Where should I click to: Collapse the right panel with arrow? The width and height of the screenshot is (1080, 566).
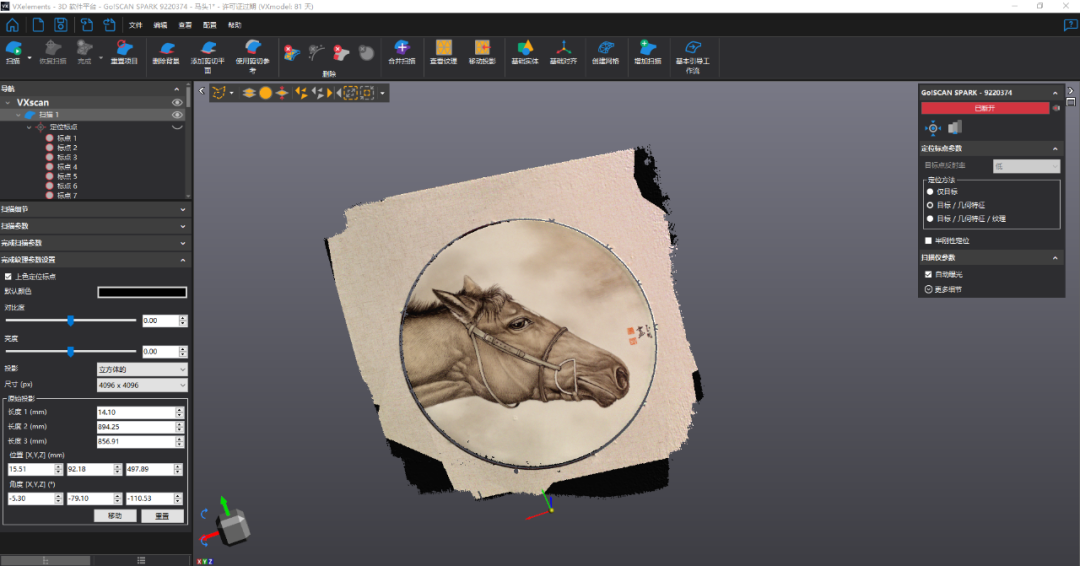click(1070, 91)
